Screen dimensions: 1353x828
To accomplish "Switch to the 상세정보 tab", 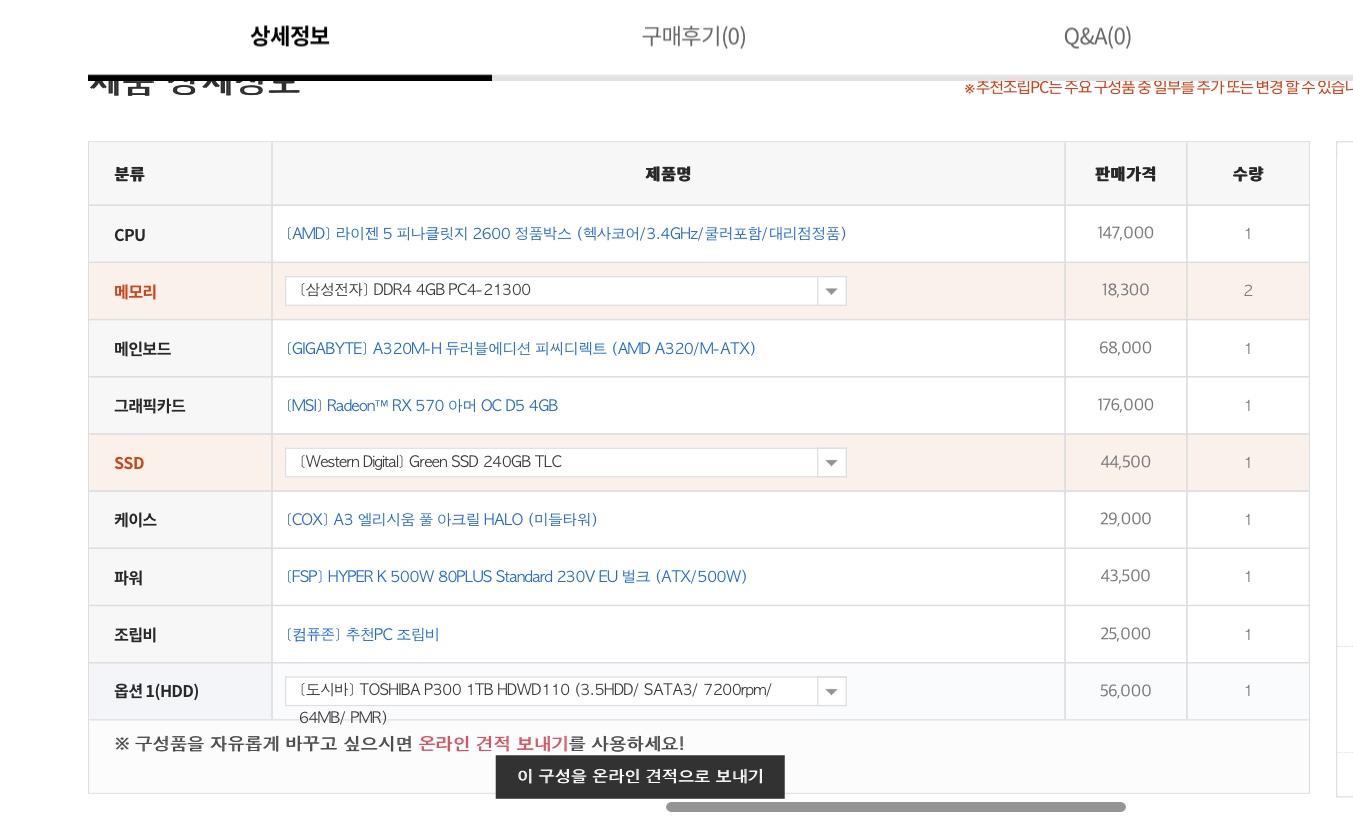I will coord(289,37).
